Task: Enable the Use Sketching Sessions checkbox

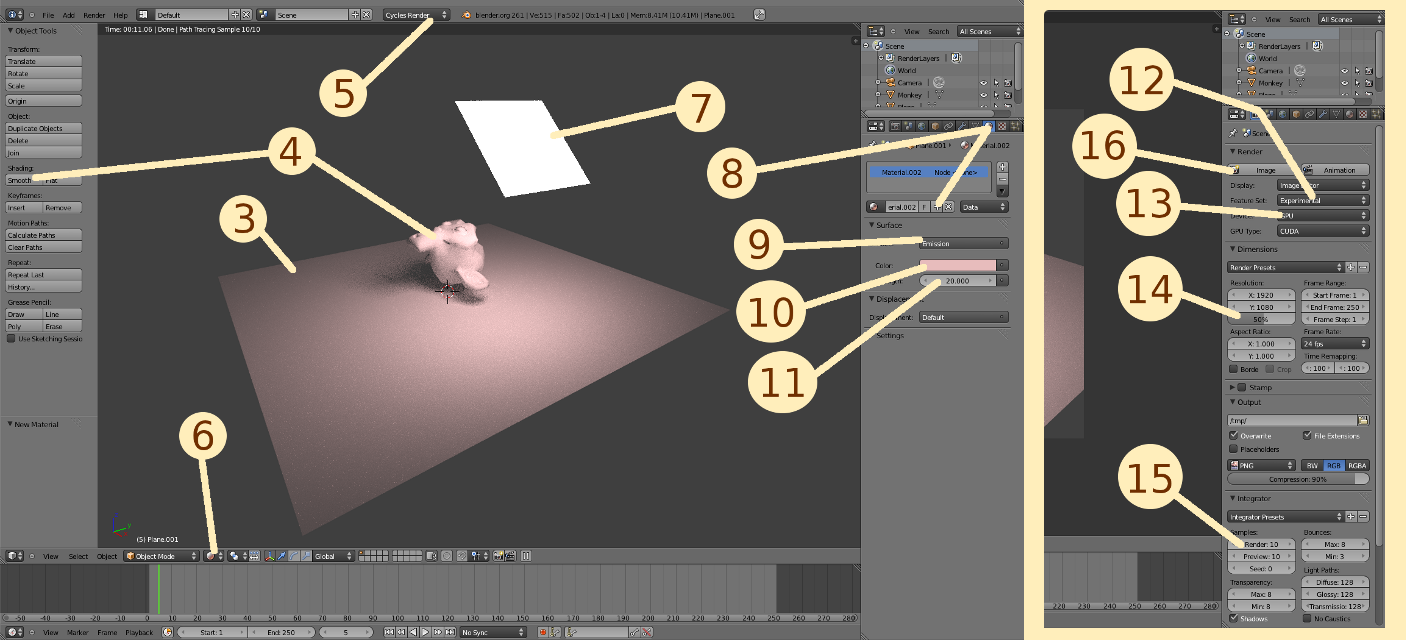Action: tap(11, 339)
